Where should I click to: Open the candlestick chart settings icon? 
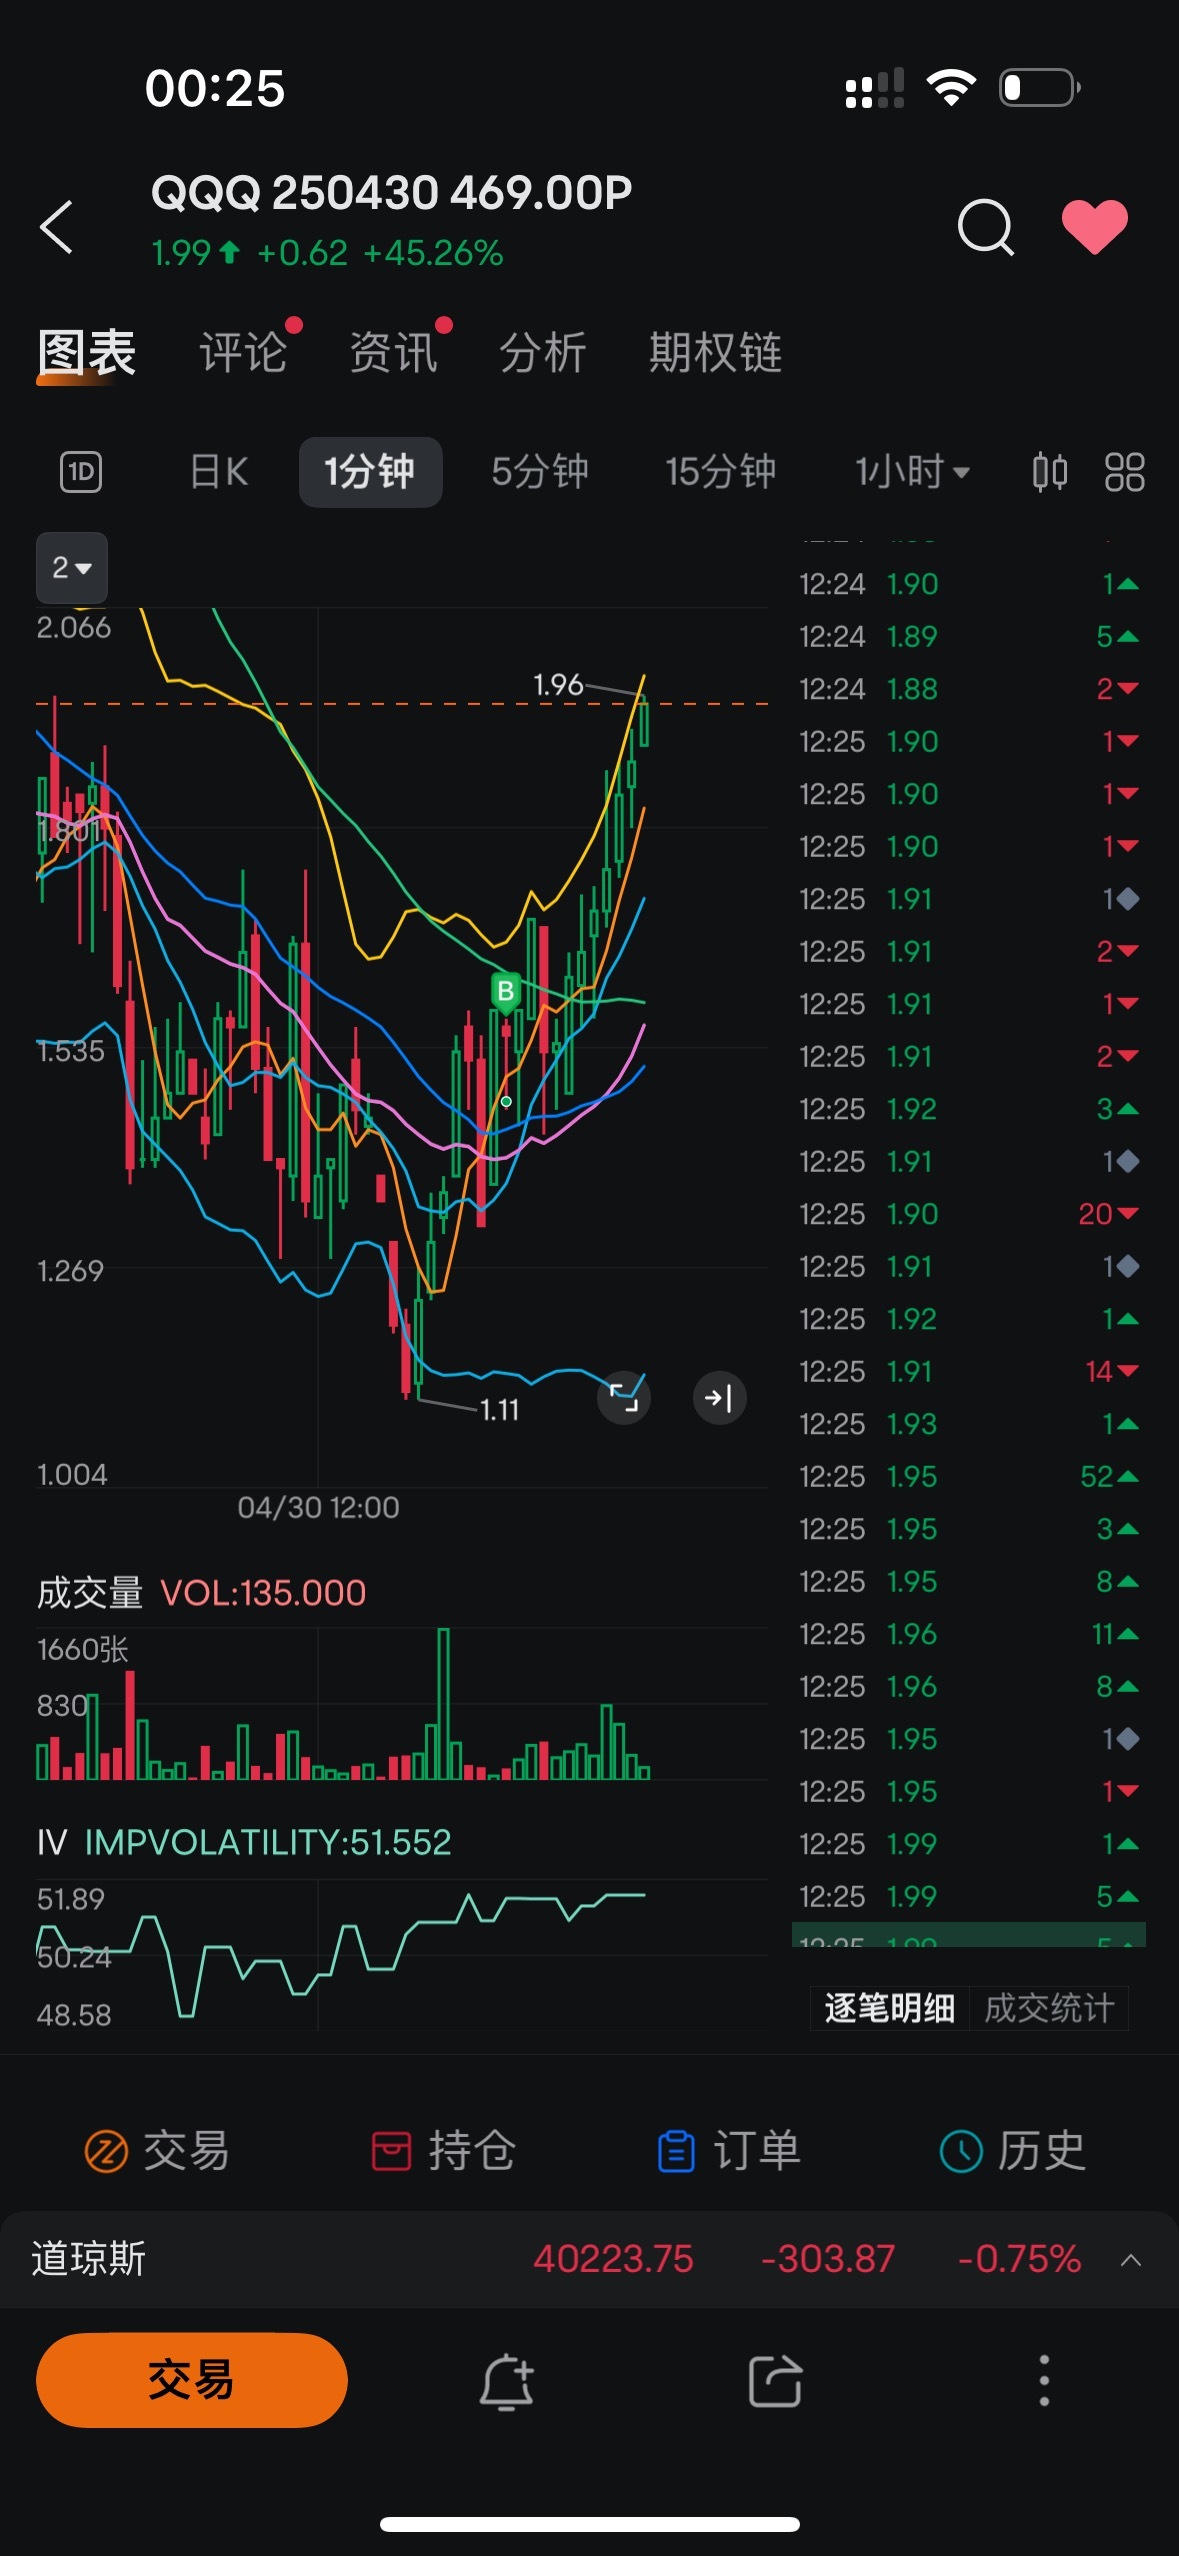[1050, 472]
